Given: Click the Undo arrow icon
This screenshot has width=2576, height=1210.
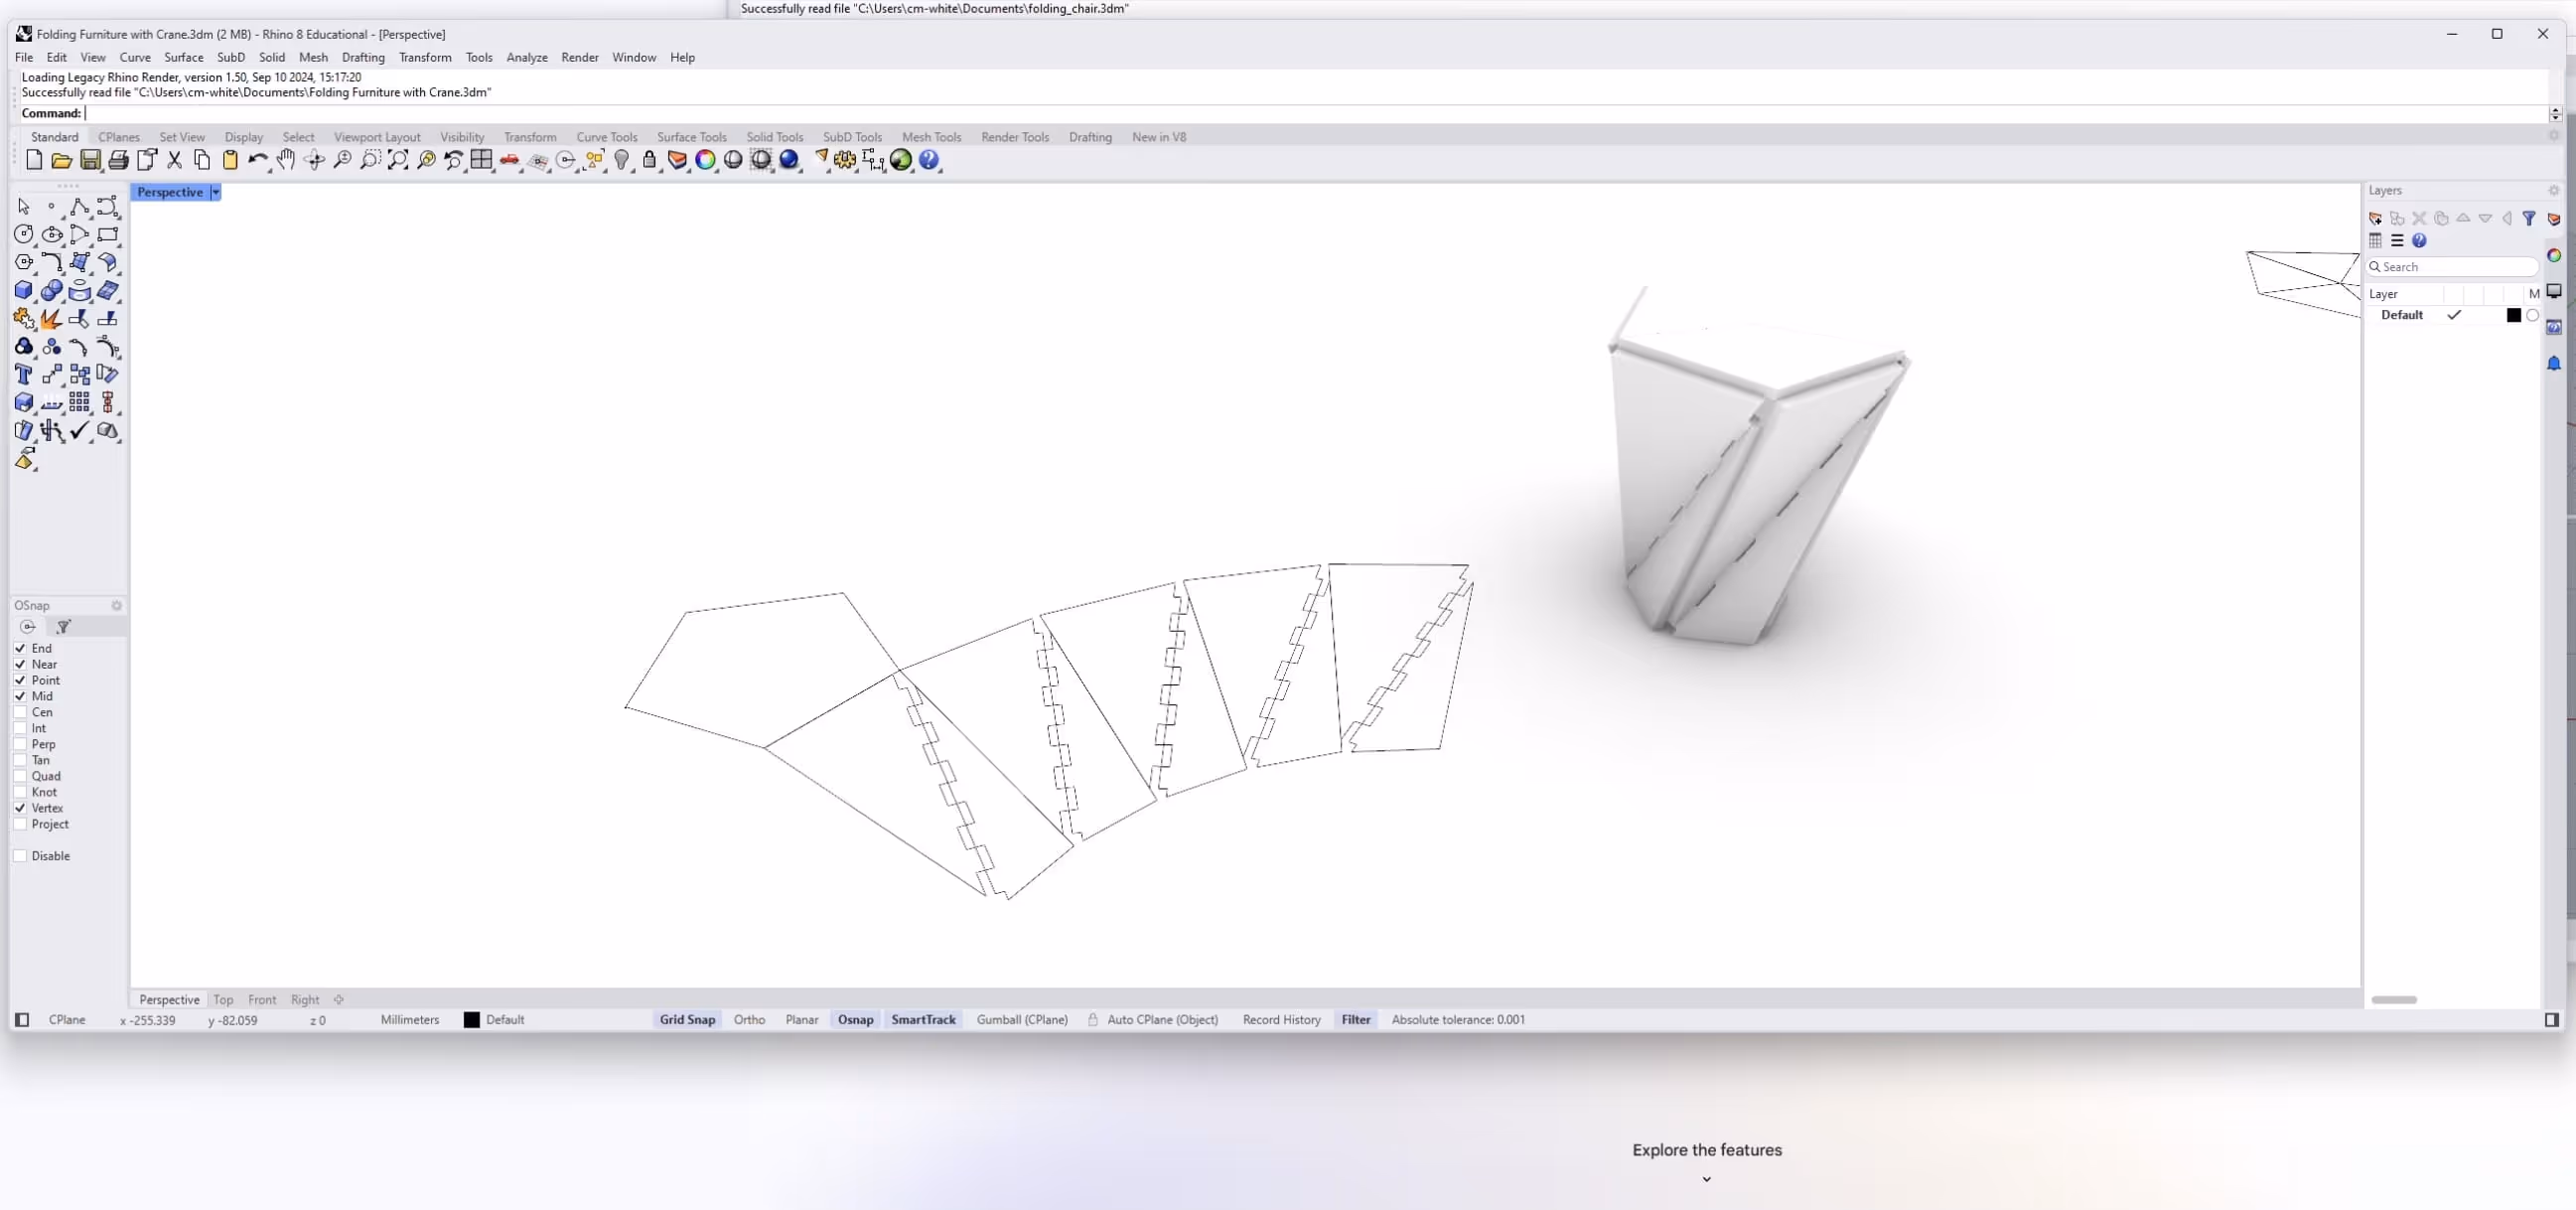Looking at the screenshot, I should [x=256, y=160].
